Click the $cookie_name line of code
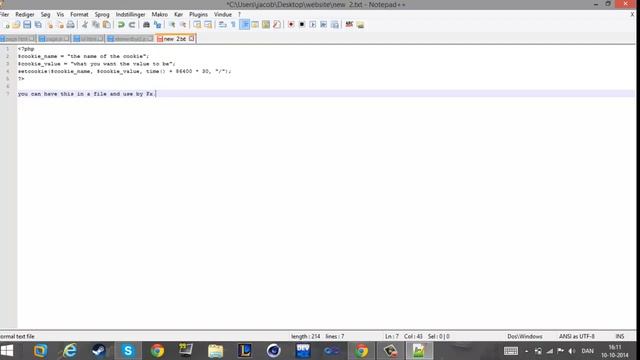Viewport: 640px width, 360px height. pyautogui.click(x=83, y=56)
